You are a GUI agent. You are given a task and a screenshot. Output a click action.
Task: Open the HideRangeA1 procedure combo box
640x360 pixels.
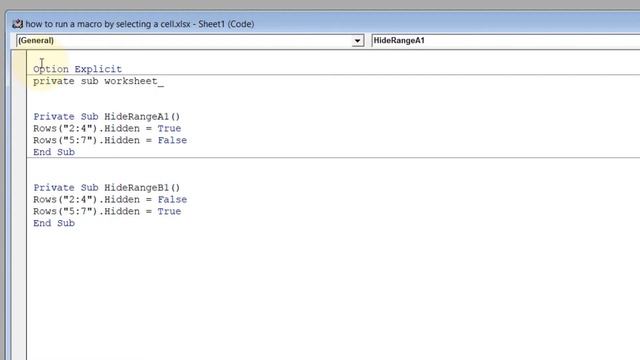coord(505,40)
